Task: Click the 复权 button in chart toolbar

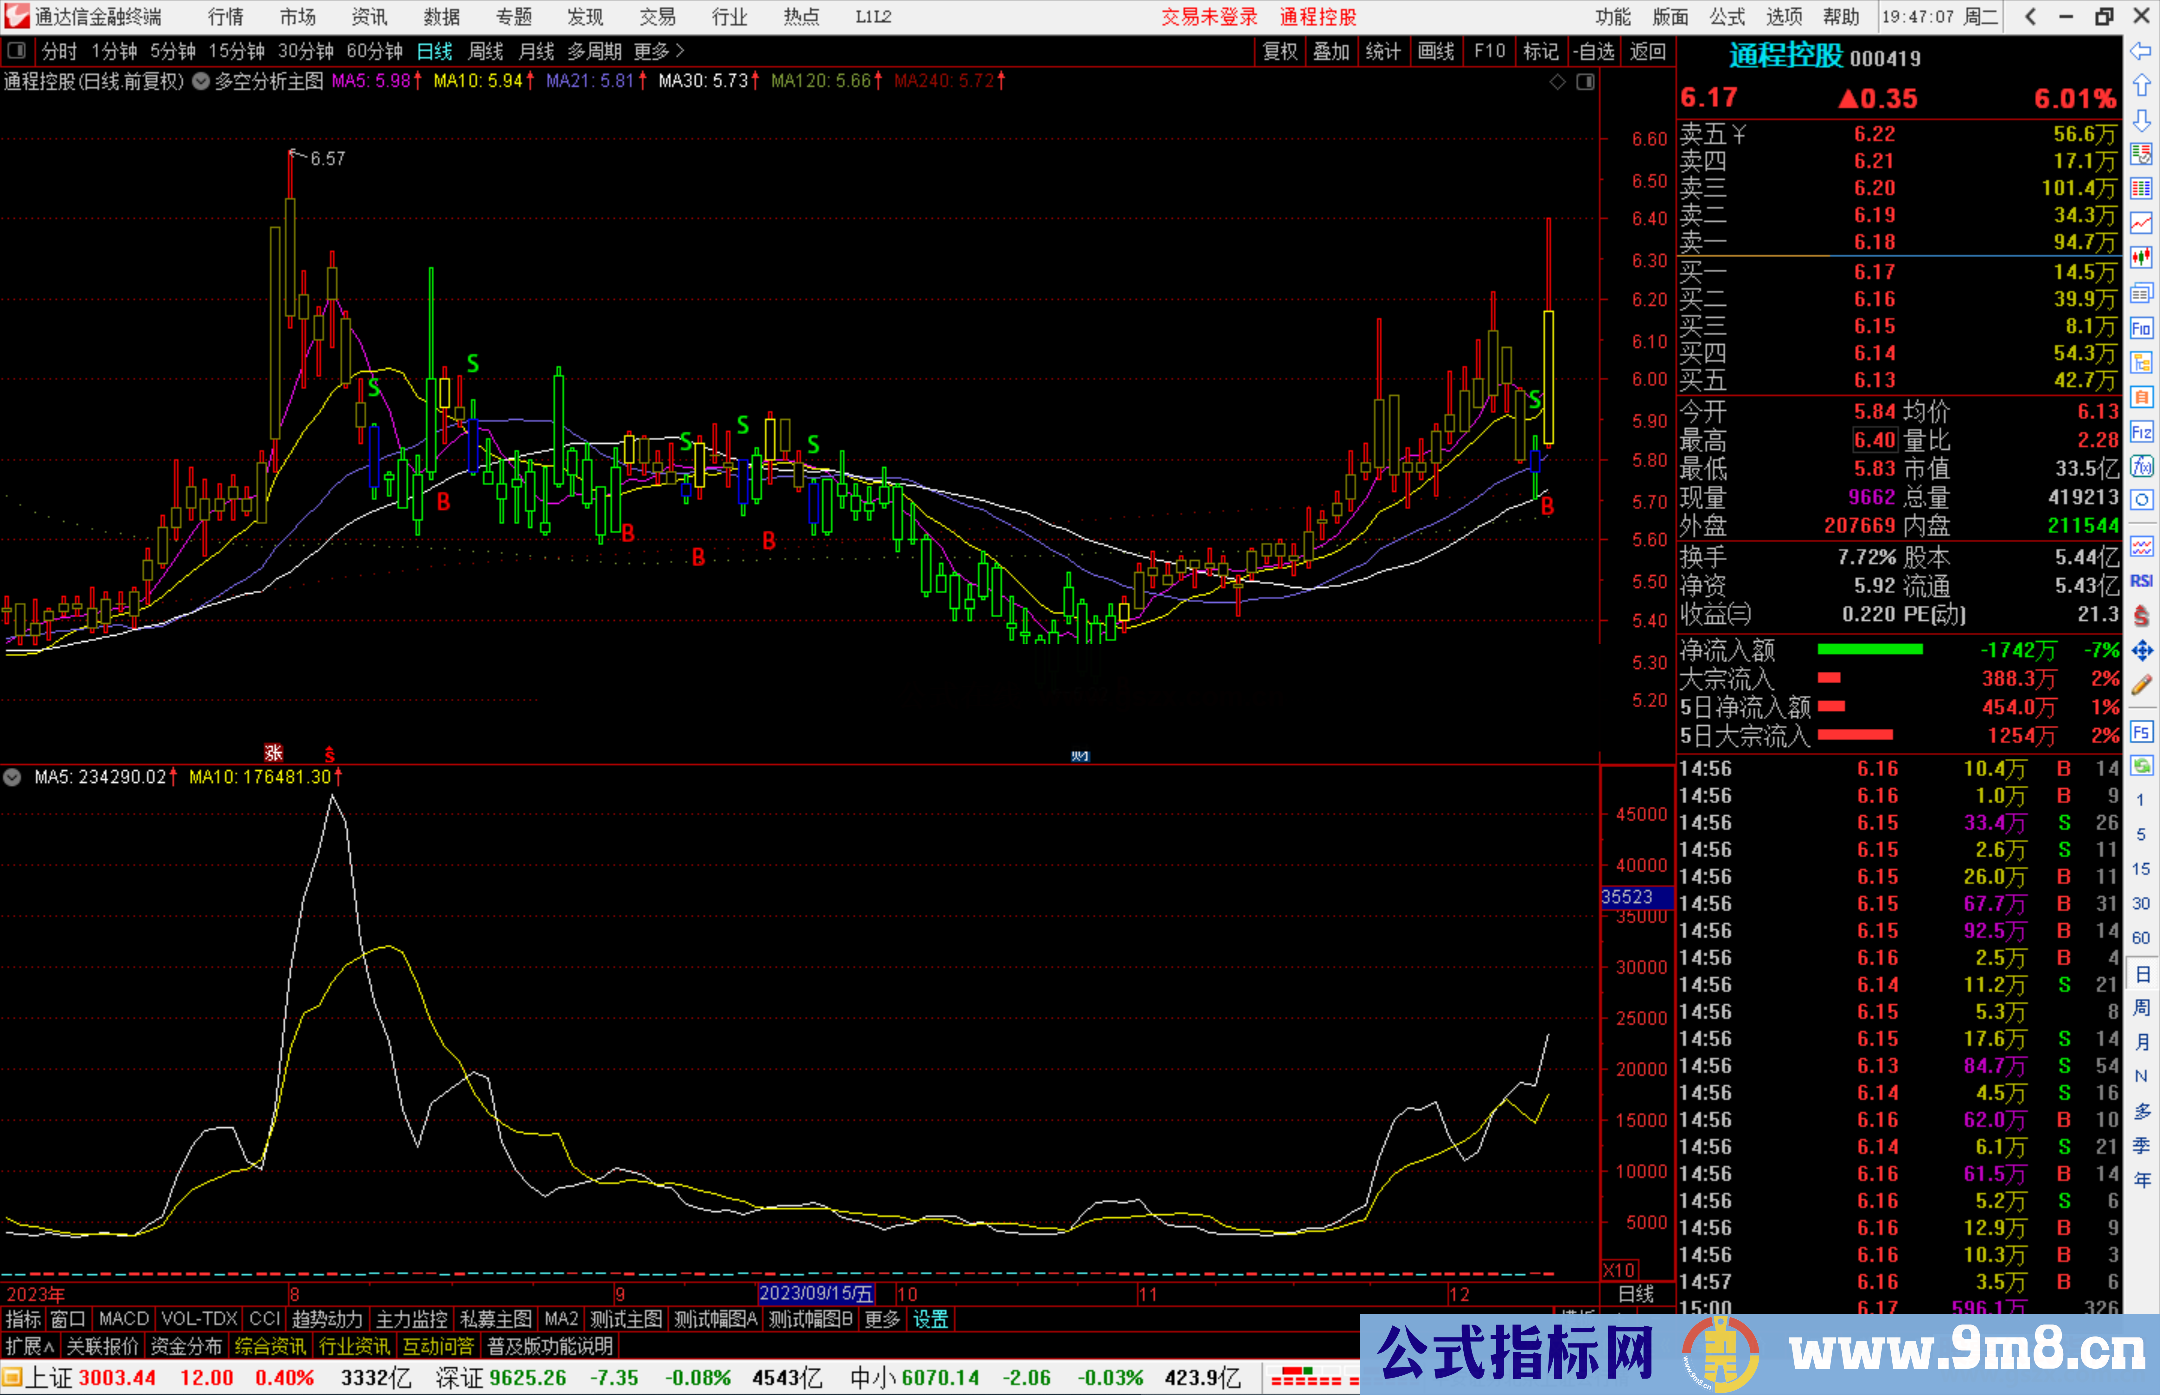Action: (1279, 51)
